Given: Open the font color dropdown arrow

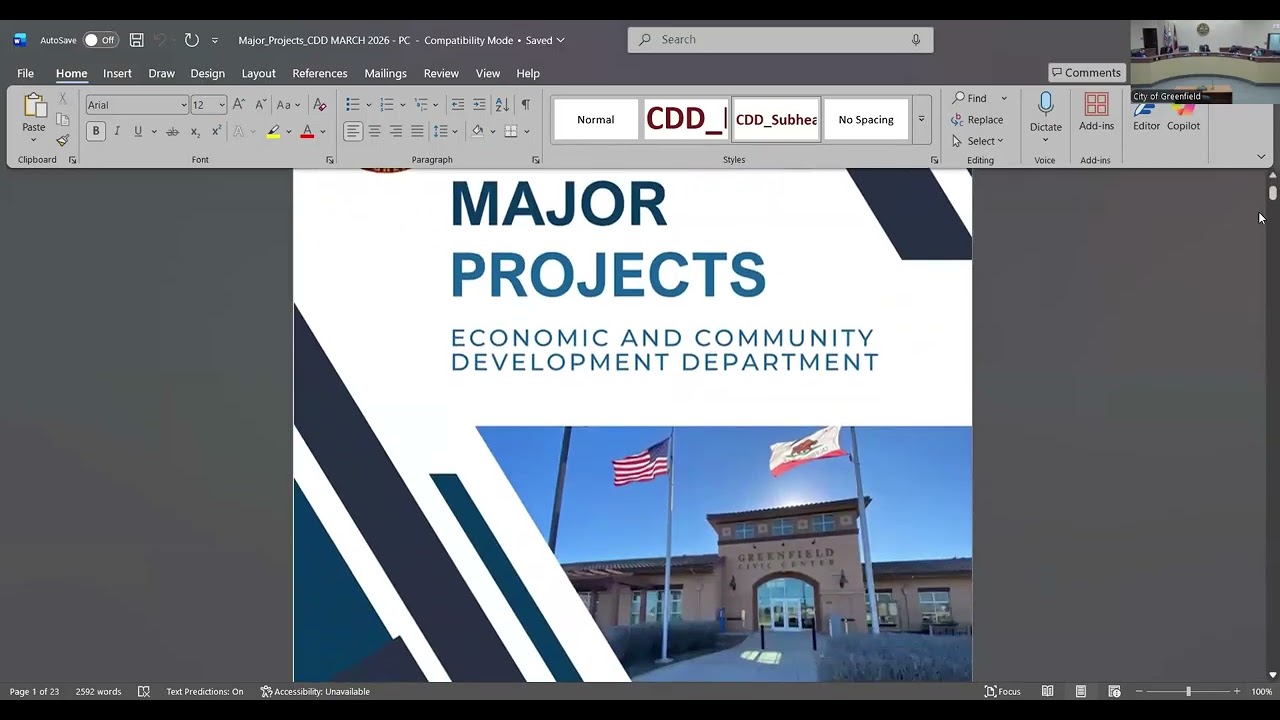Looking at the screenshot, I should tap(322, 132).
